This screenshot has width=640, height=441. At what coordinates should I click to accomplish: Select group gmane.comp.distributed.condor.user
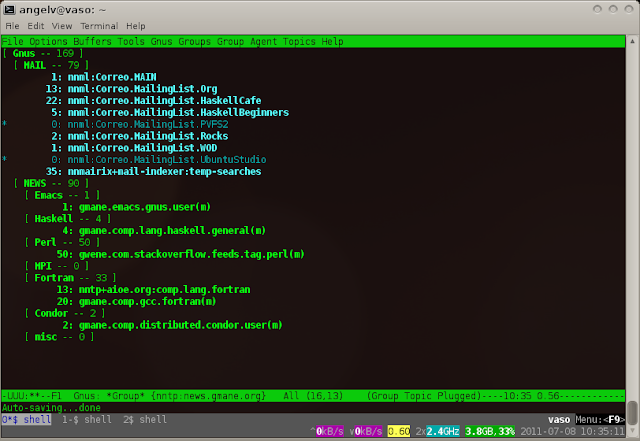pos(180,325)
